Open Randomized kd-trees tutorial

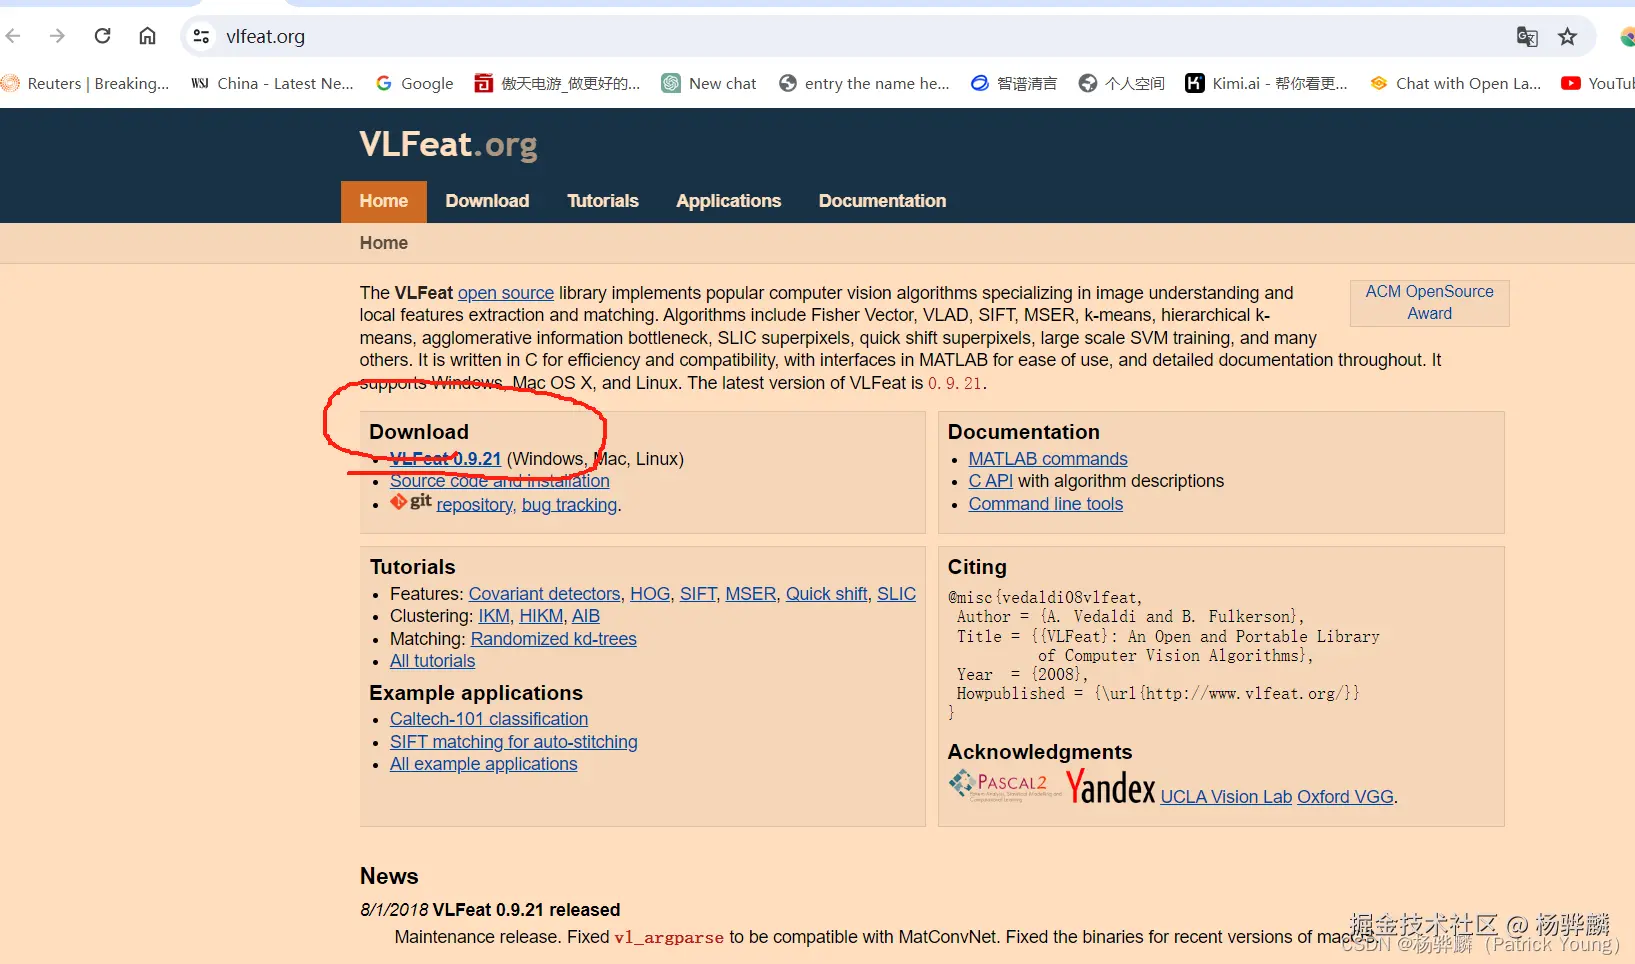554,639
